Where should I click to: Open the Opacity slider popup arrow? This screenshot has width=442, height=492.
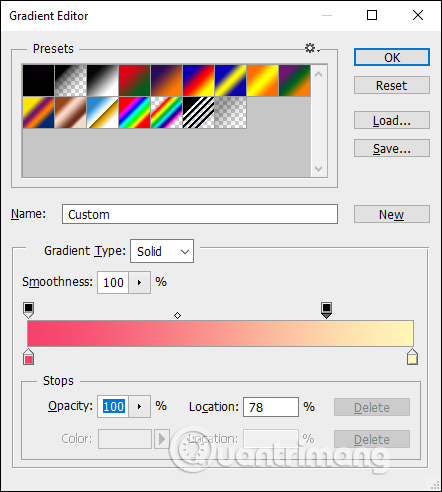pos(139,406)
